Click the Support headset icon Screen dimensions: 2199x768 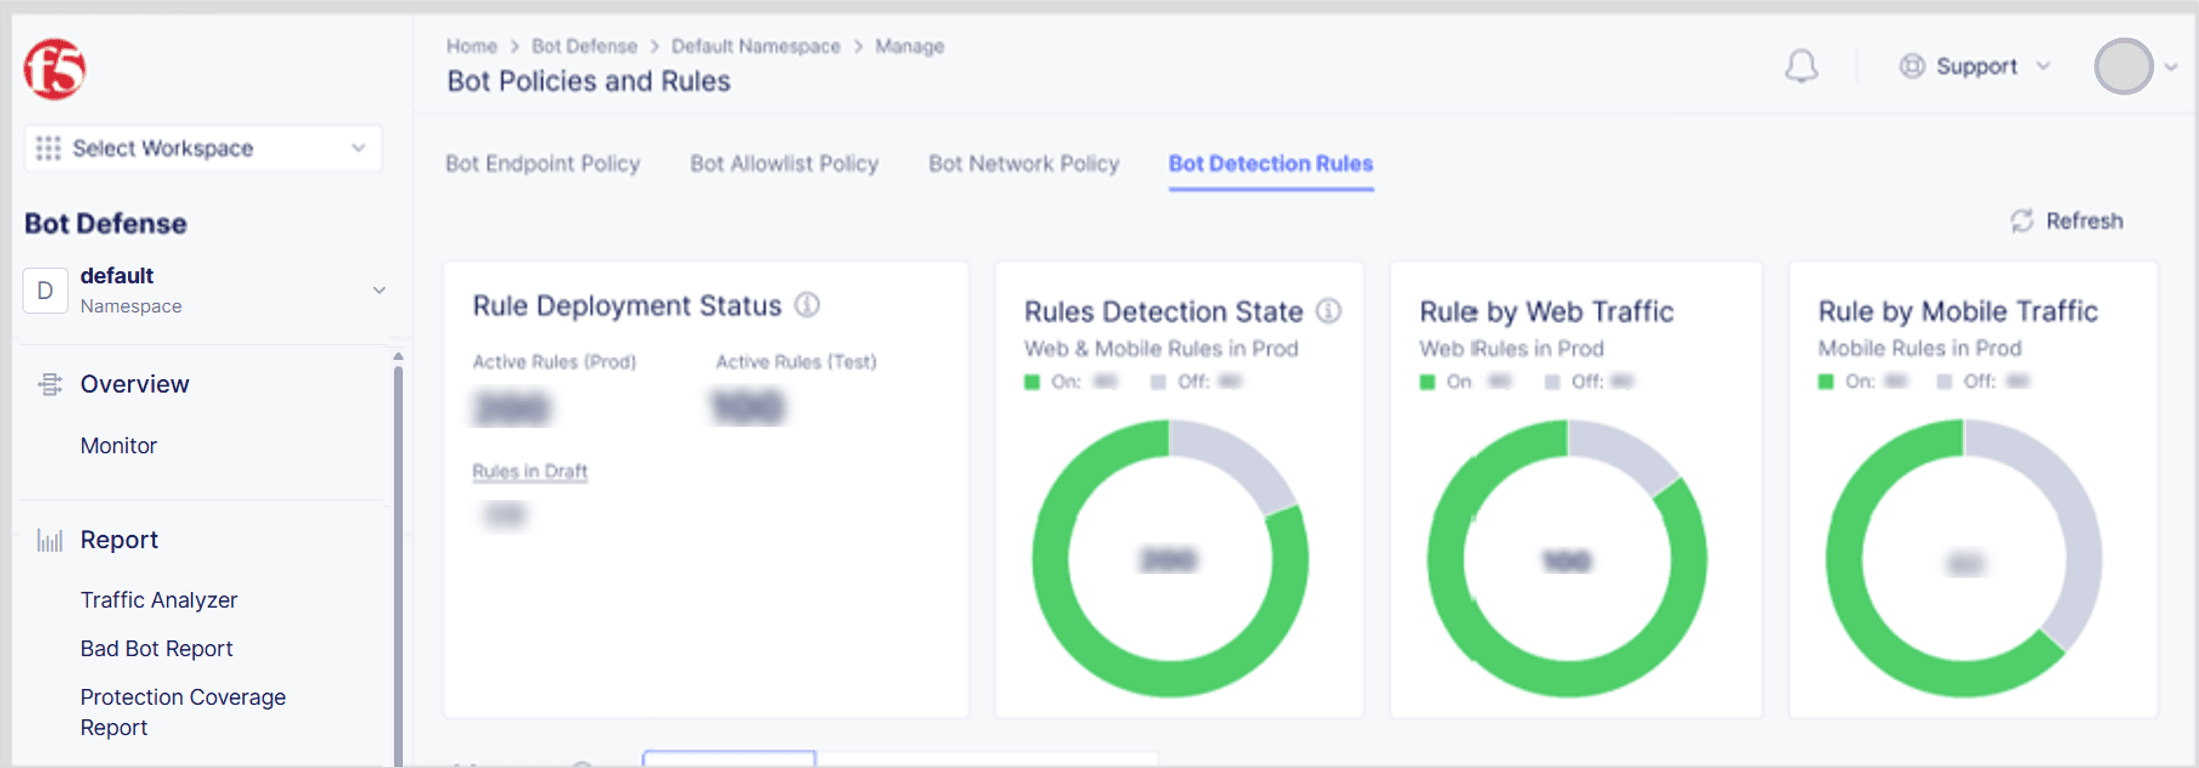point(1911,67)
